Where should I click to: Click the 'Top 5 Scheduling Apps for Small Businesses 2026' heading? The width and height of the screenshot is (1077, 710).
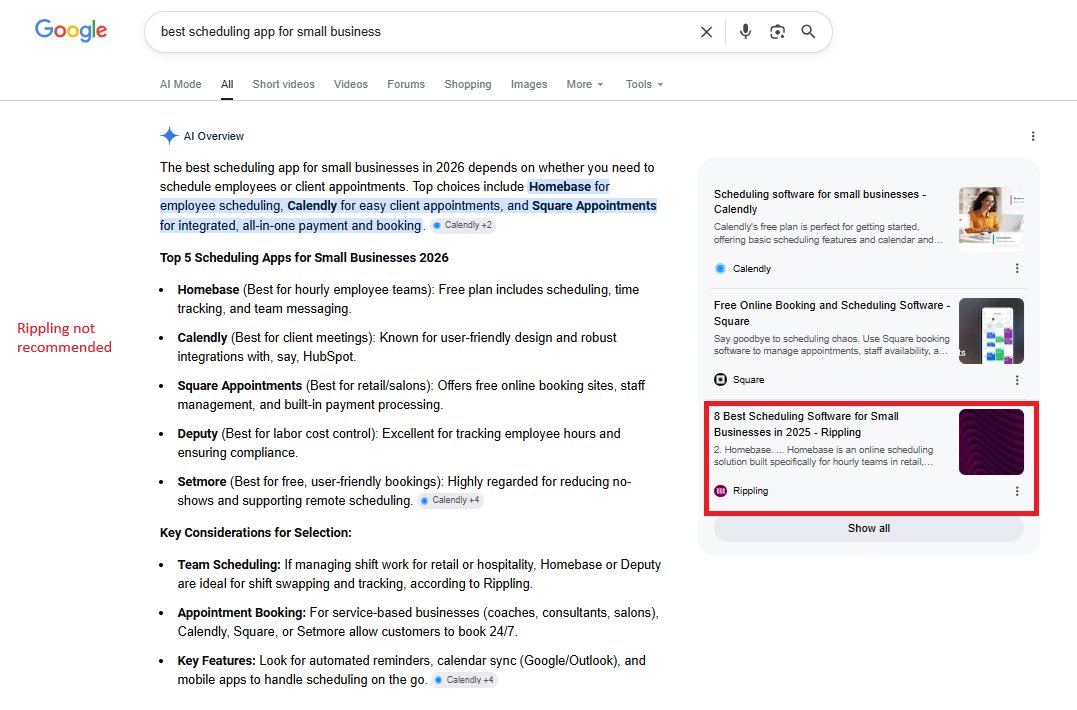(304, 257)
